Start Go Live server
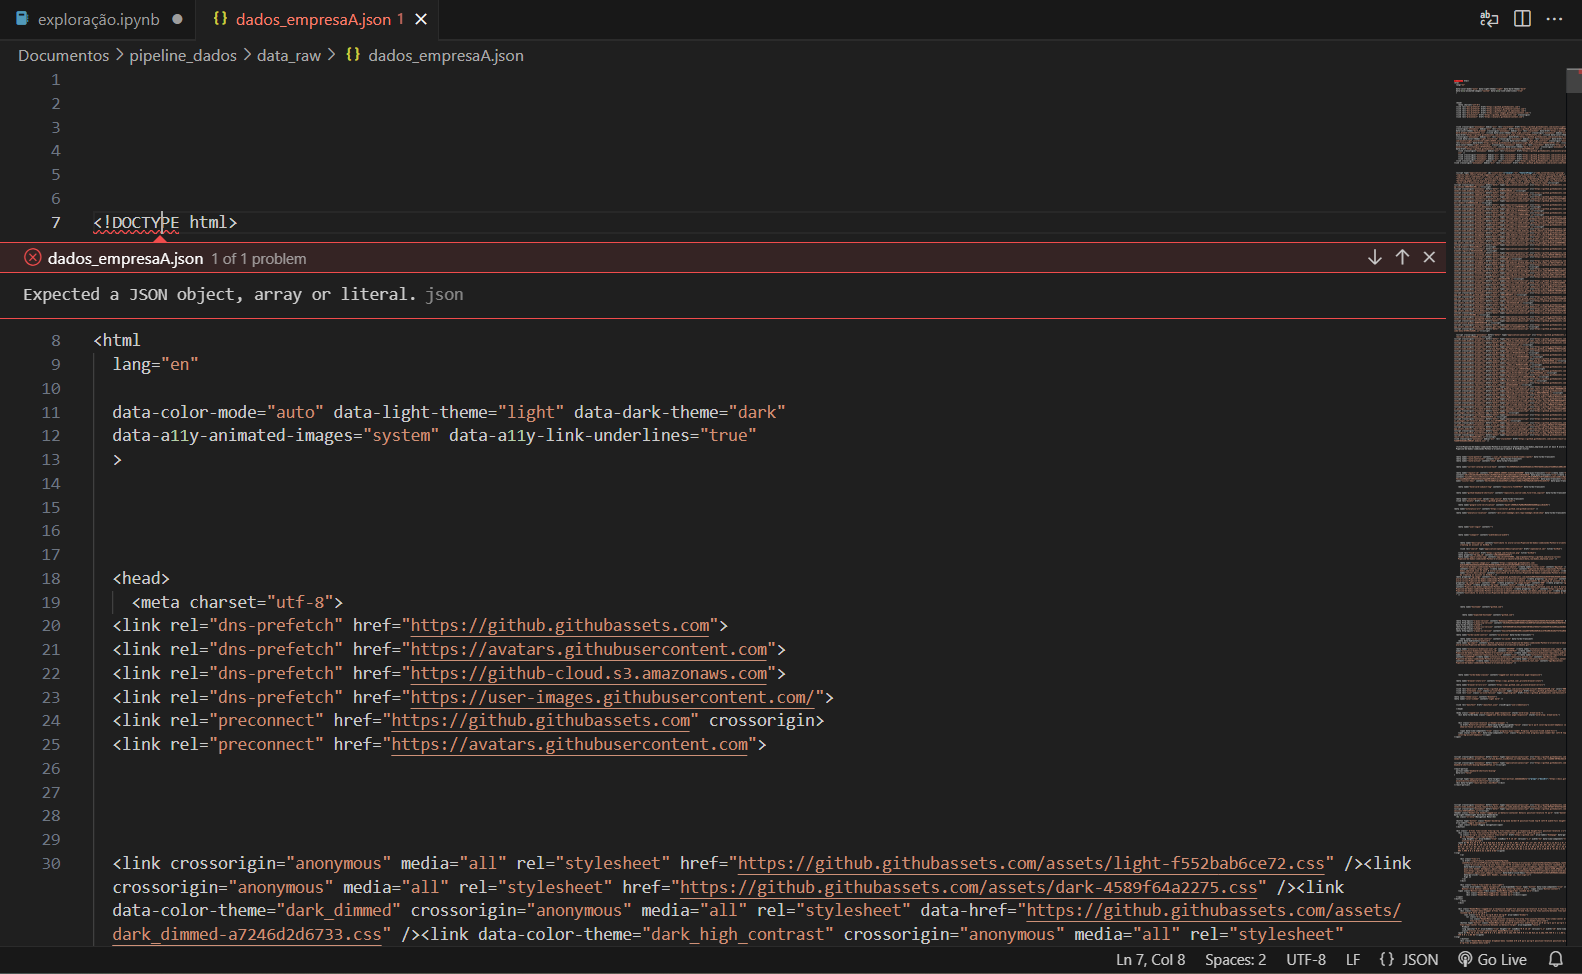 click(1492, 960)
